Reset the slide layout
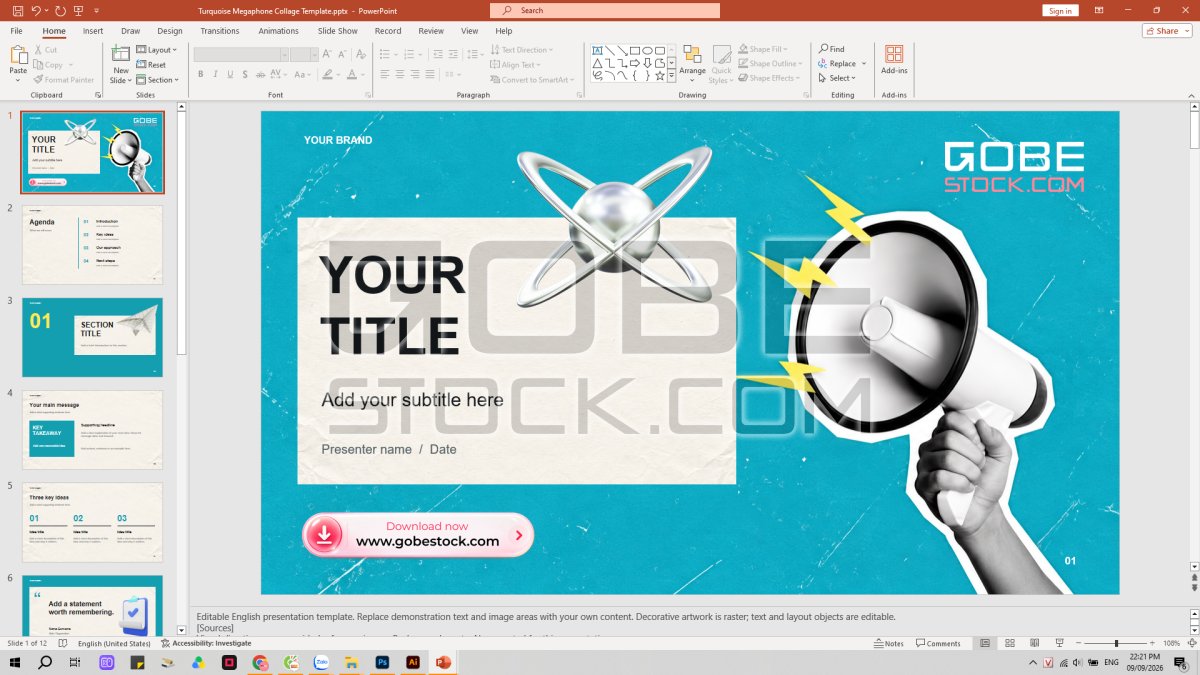This screenshot has width=1200, height=675. pyautogui.click(x=152, y=65)
